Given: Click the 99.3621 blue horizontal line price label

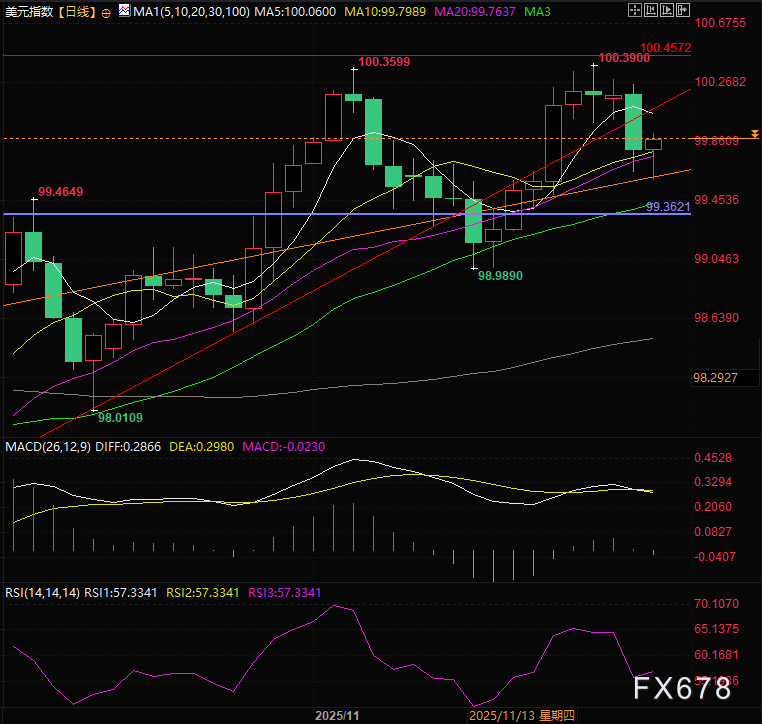Looking at the screenshot, I should (x=669, y=207).
